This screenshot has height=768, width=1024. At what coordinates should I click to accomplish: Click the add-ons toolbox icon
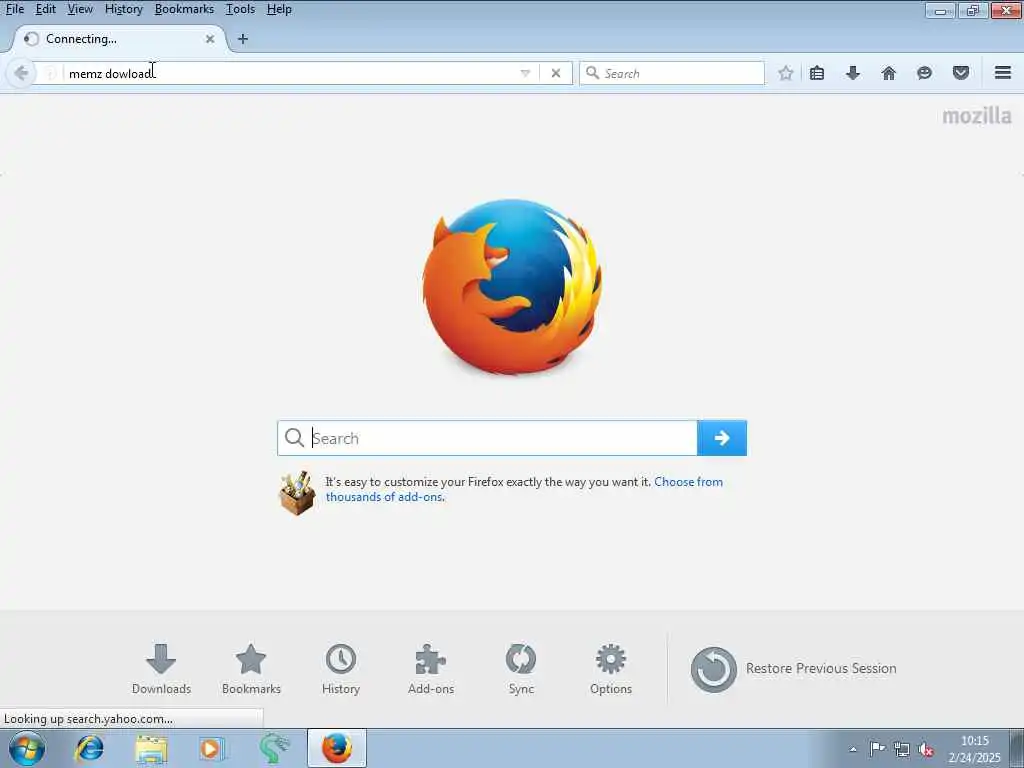tap(297, 493)
